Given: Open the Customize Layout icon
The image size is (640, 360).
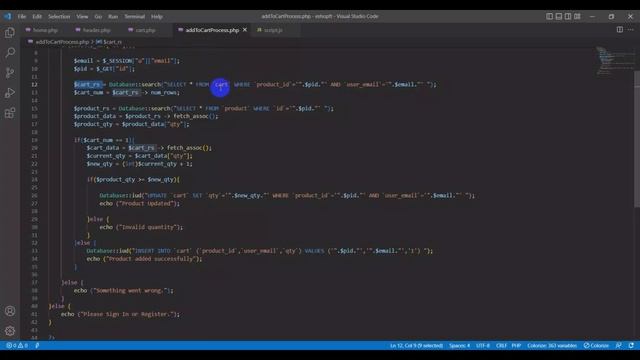Looking at the screenshot, I should 577,16.
